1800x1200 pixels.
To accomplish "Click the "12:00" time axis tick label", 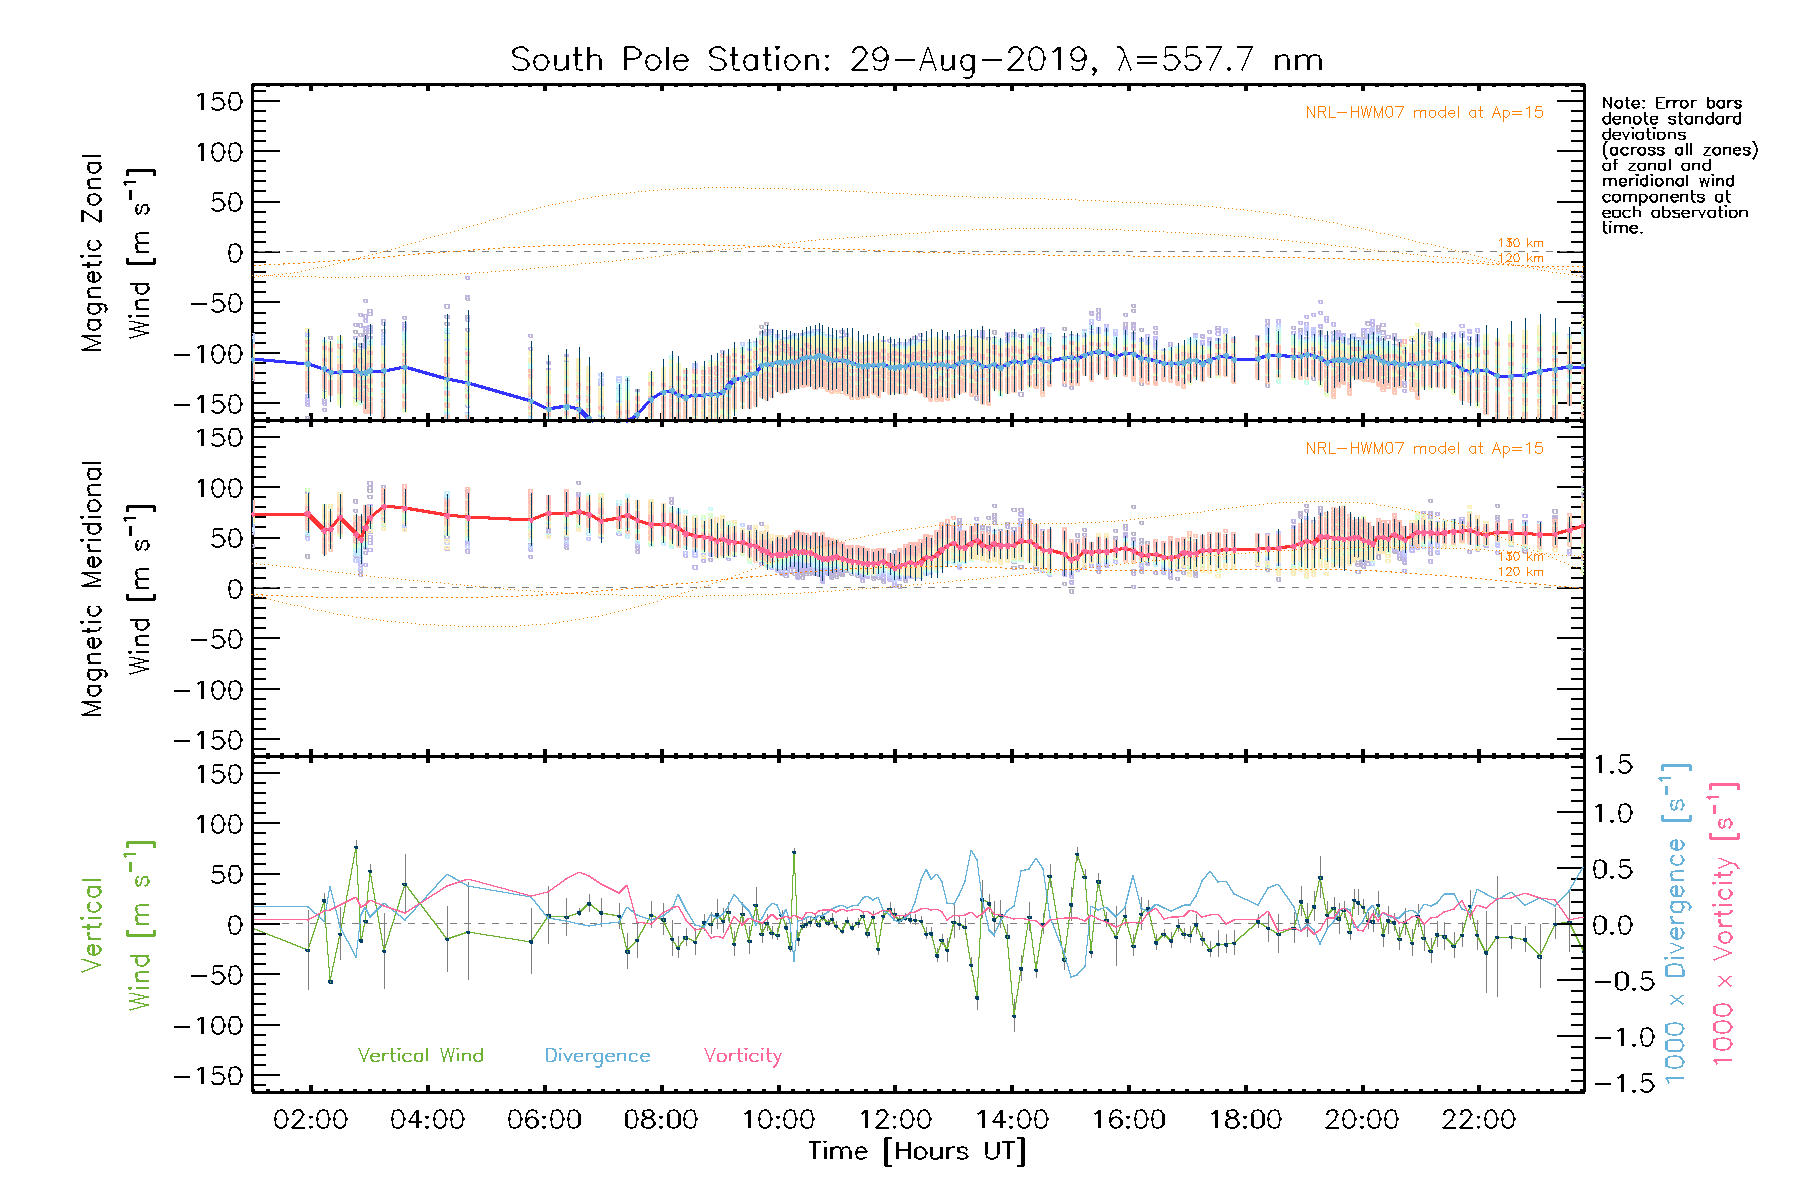I will click(x=895, y=1120).
